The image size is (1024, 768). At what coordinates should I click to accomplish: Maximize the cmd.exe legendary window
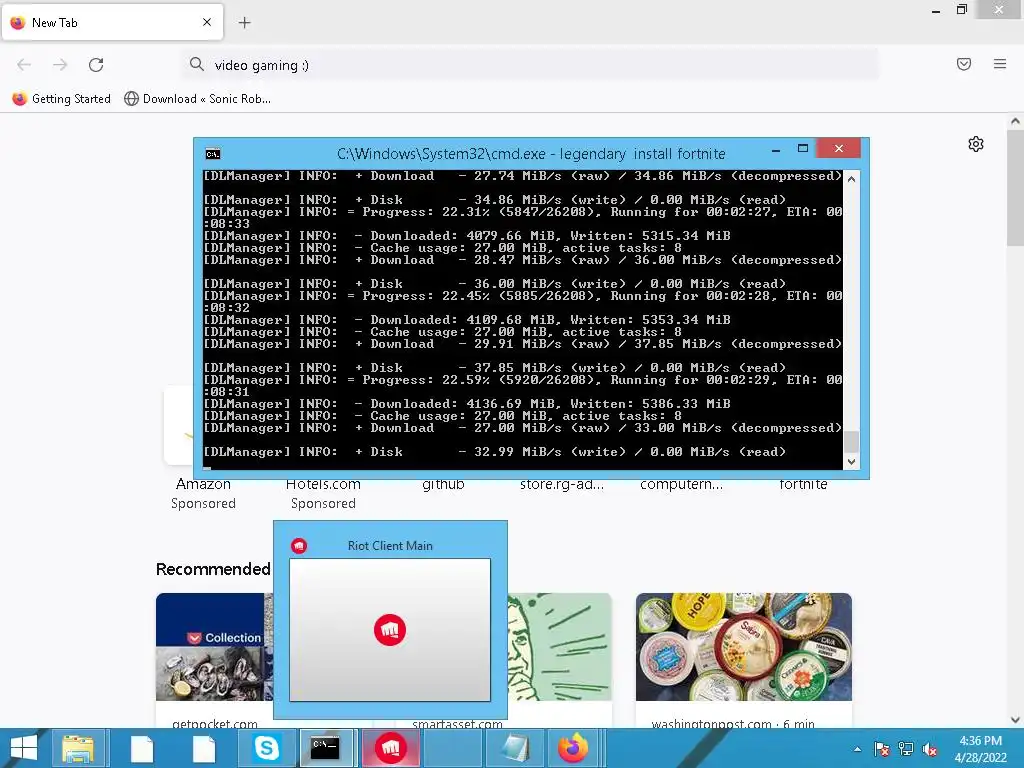(x=803, y=149)
